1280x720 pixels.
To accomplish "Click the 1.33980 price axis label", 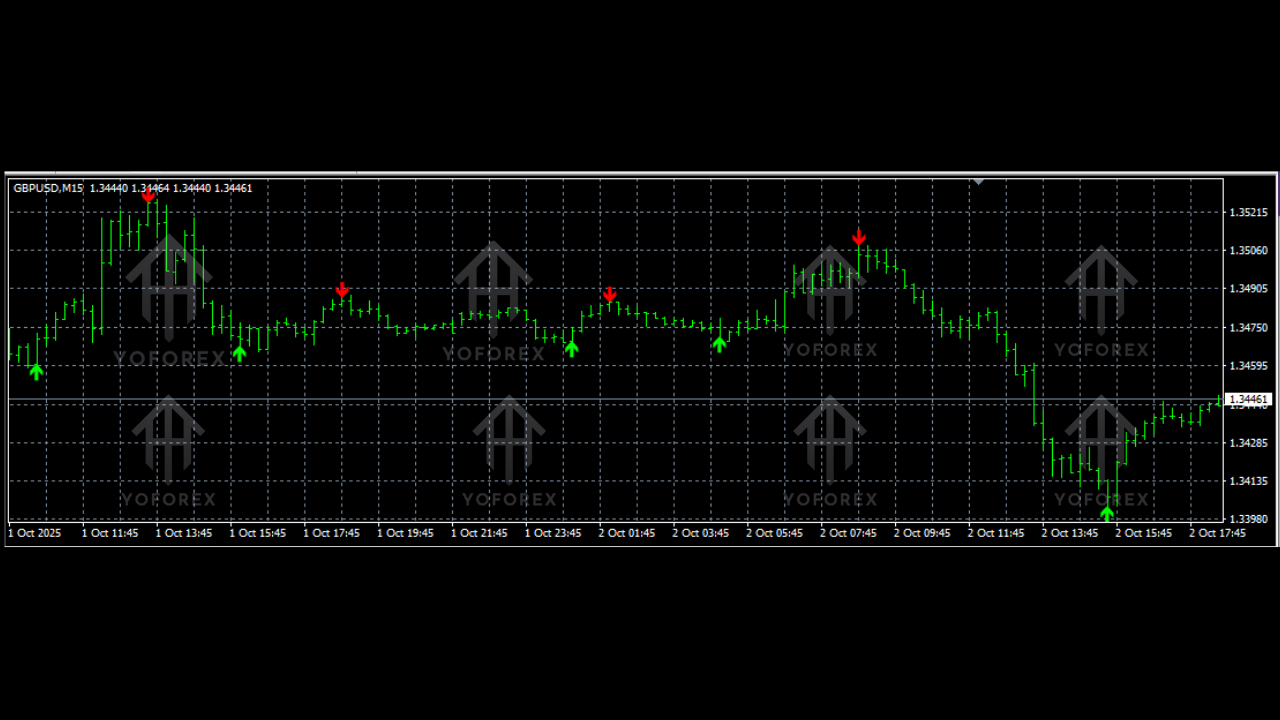I will coord(1249,519).
